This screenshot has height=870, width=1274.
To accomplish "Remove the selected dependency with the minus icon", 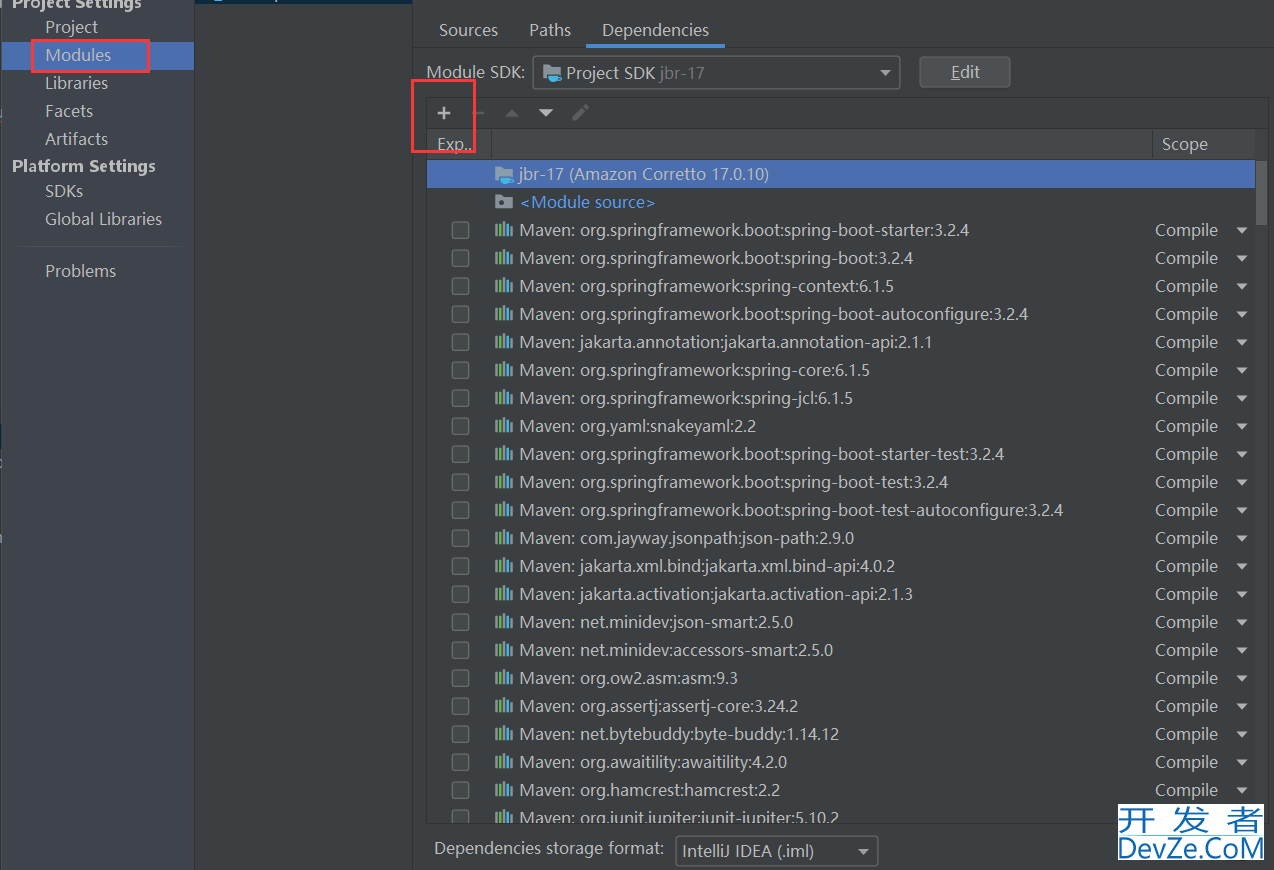I will [479, 113].
